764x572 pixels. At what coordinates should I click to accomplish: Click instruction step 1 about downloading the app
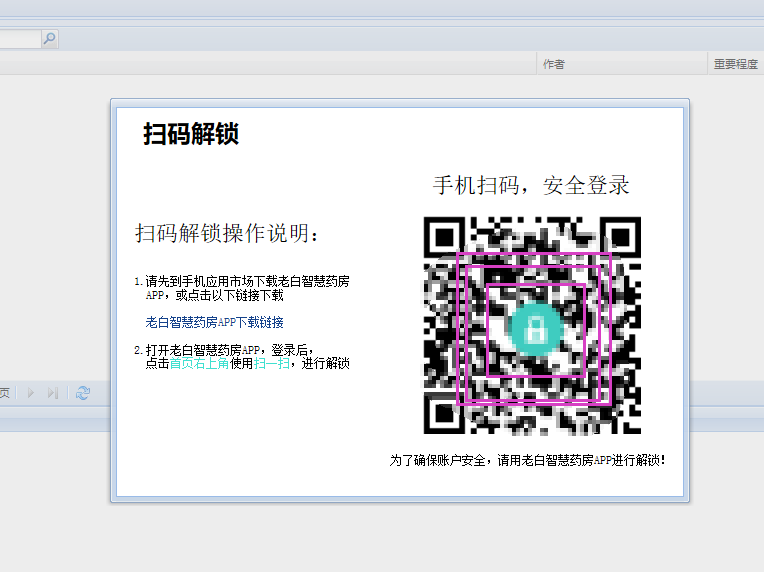coord(242,288)
